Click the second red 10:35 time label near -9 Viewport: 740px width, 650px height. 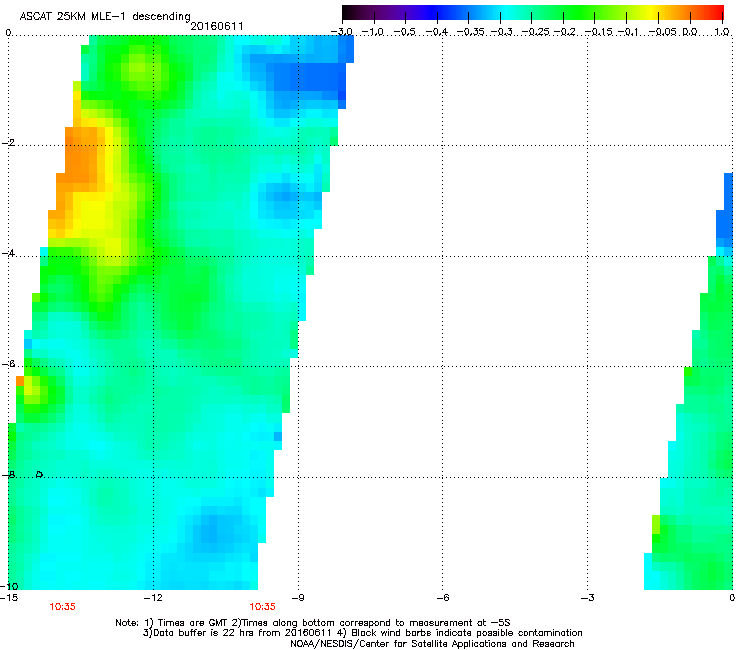[262, 607]
